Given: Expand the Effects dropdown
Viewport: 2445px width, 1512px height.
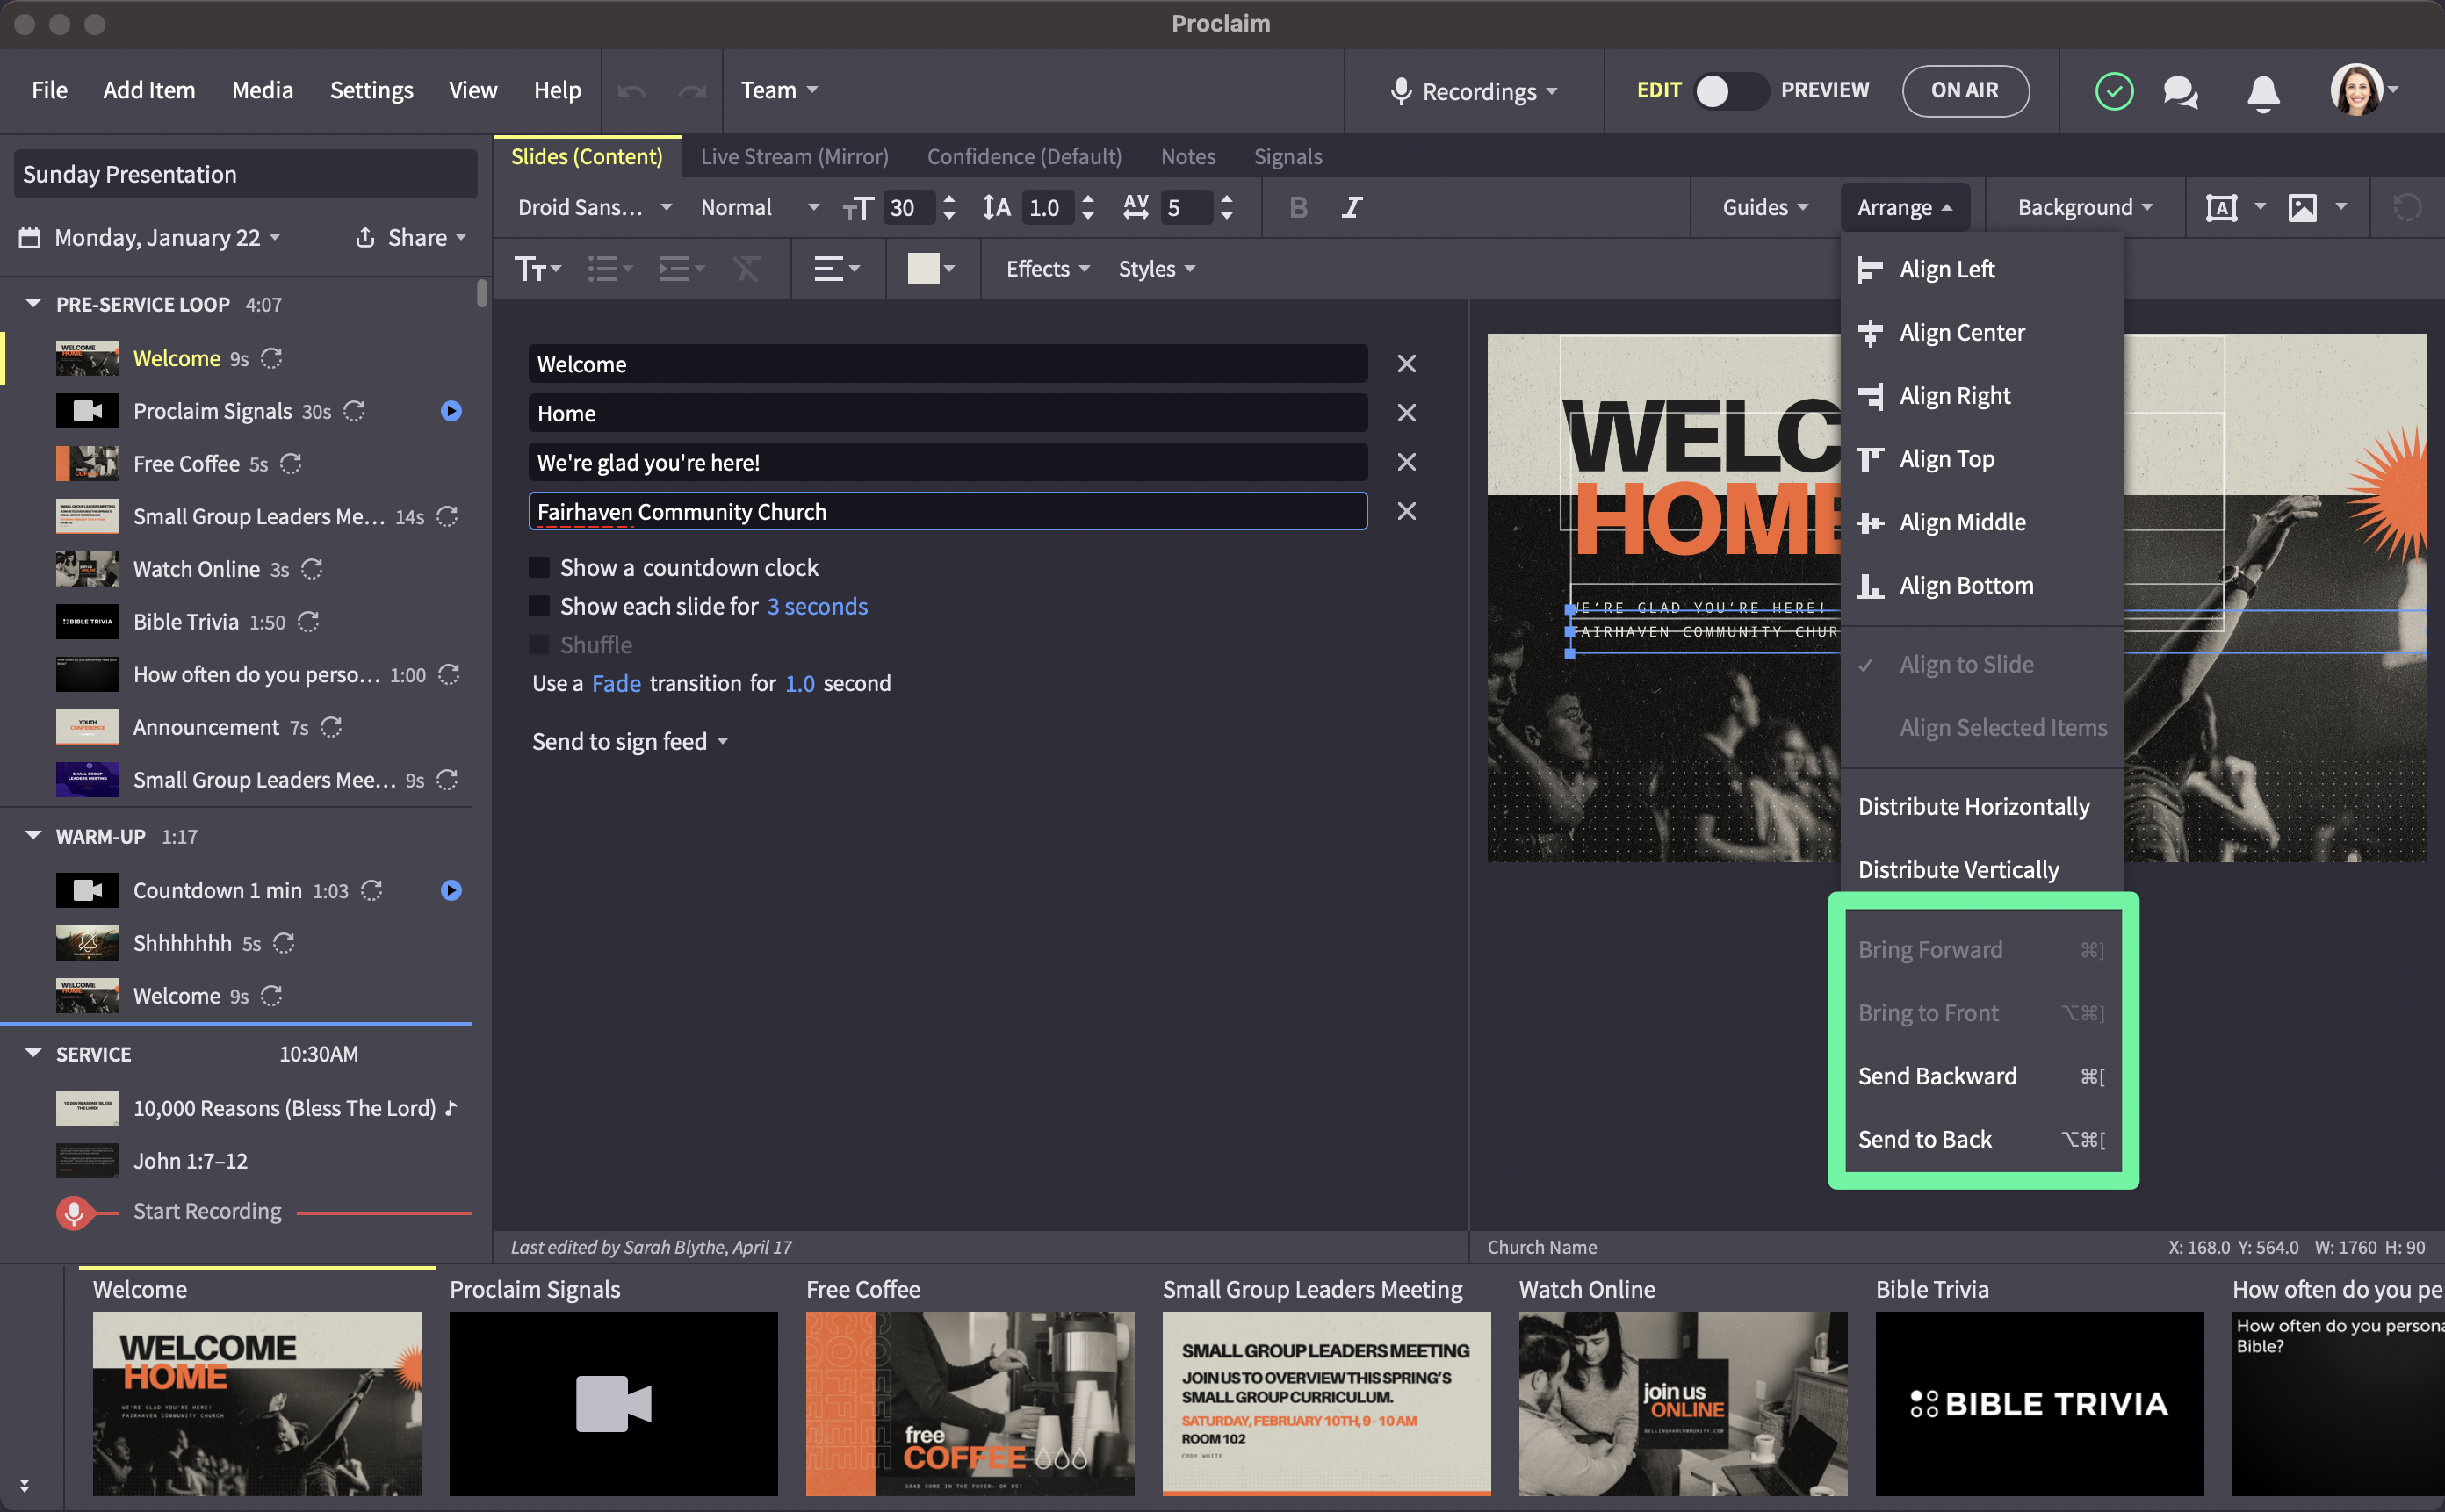Looking at the screenshot, I should tap(1046, 269).
